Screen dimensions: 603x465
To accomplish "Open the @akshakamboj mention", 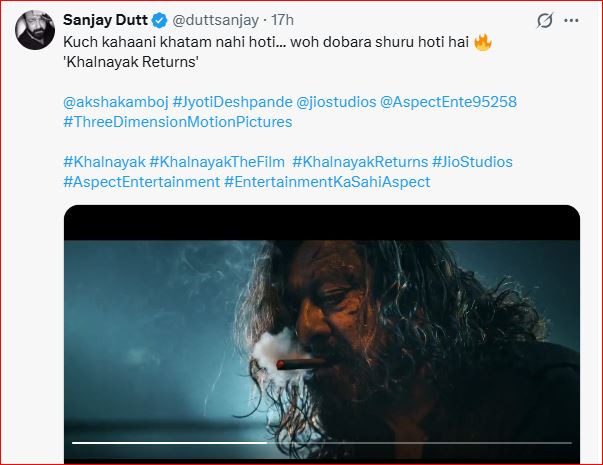I will point(115,102).
